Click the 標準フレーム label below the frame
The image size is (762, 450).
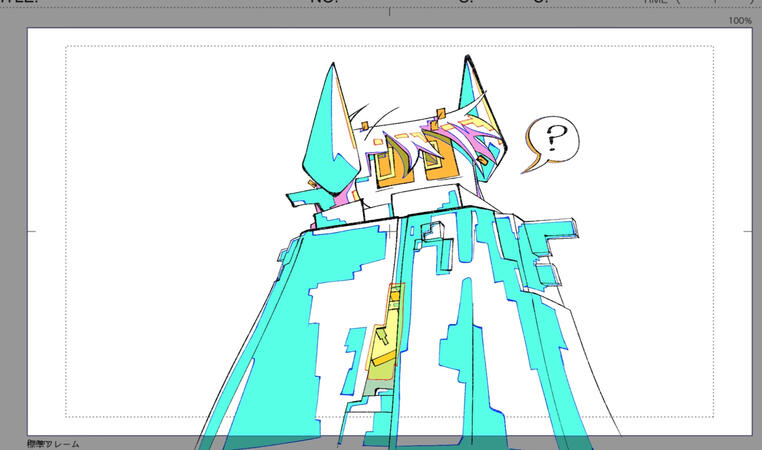53,444
